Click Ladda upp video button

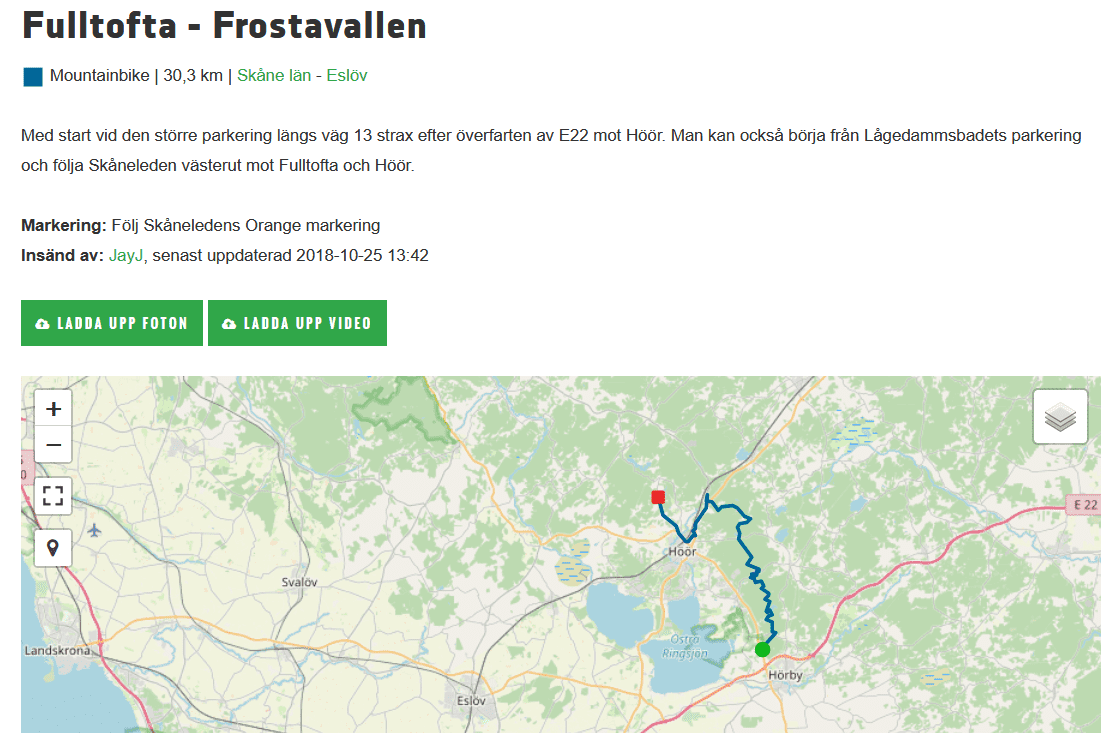pos(297,323)
